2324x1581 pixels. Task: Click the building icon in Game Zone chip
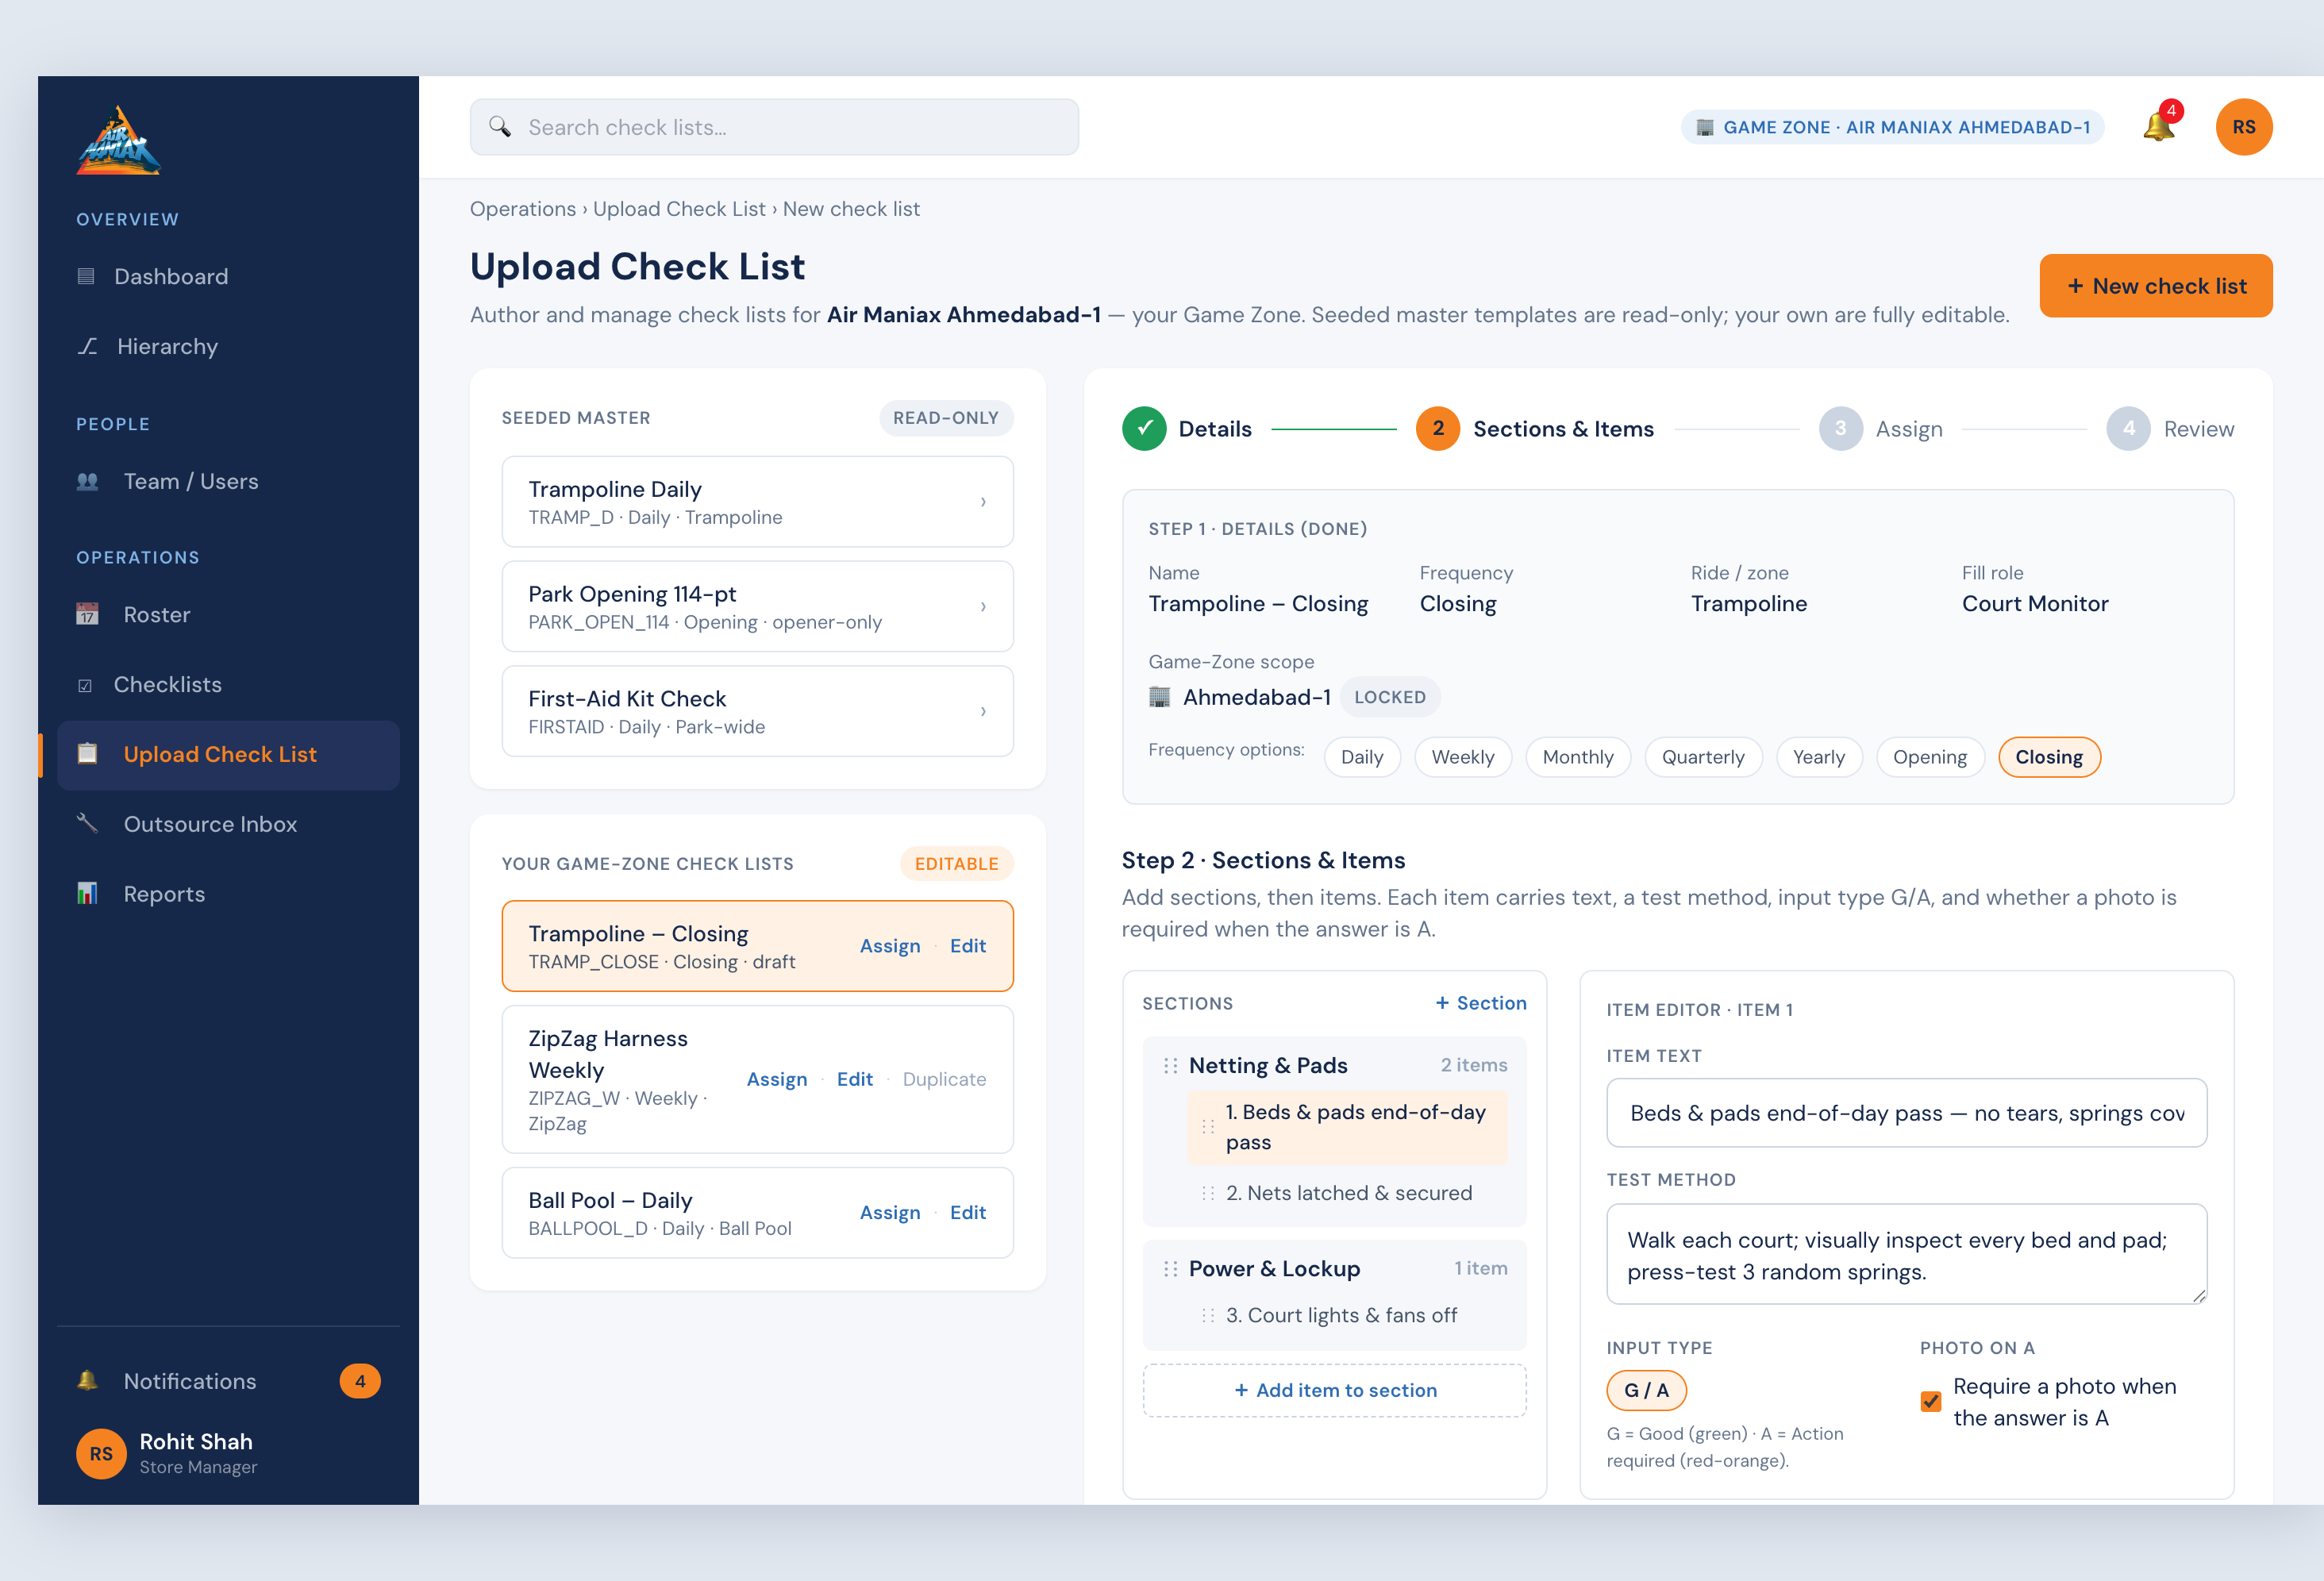coord(1705,127)
